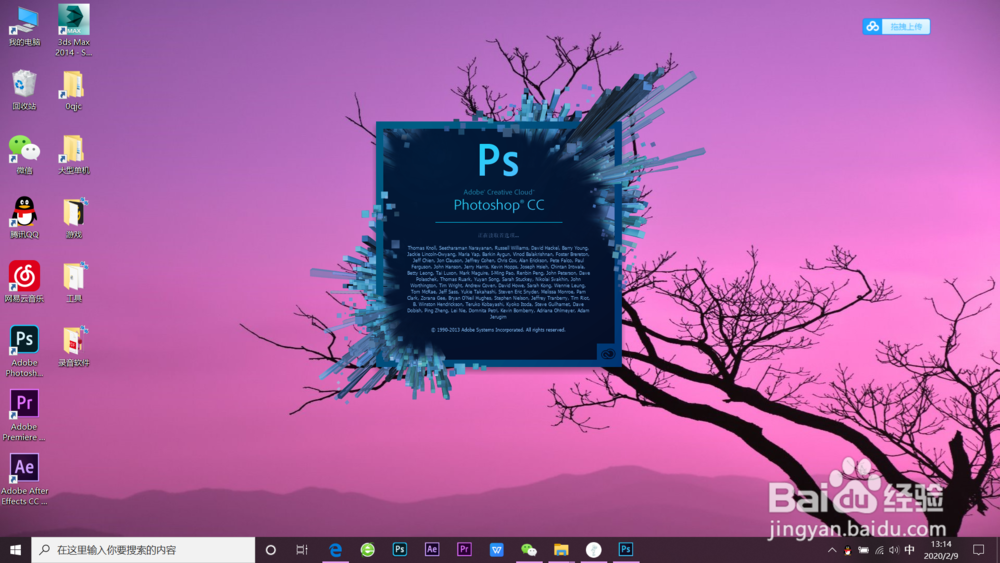Open the 我的电脑 desktop icon
Image resolution: width=1000 pixels, height=563 pixels.
click(24, 26)
